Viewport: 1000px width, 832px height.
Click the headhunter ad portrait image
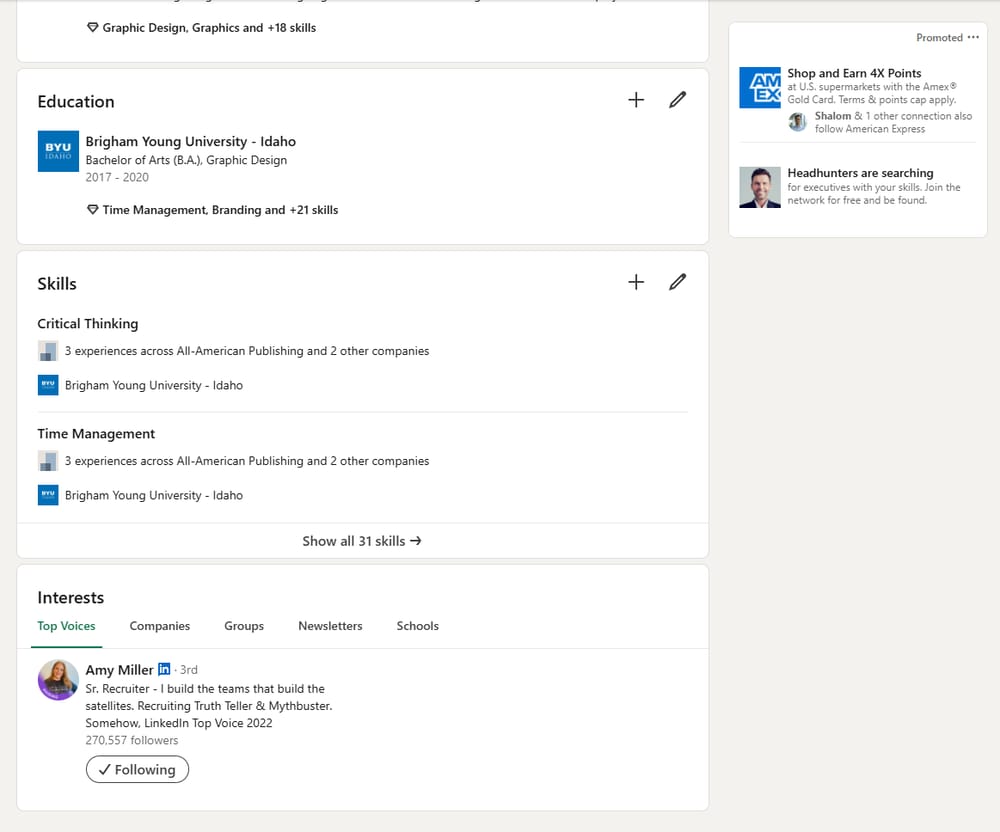tap(760, 187)
